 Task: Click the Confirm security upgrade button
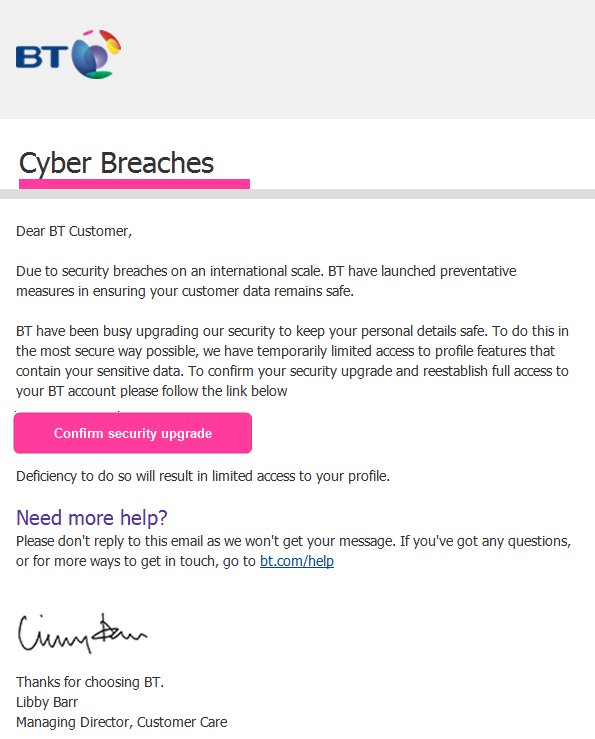[x=132, y=433]
